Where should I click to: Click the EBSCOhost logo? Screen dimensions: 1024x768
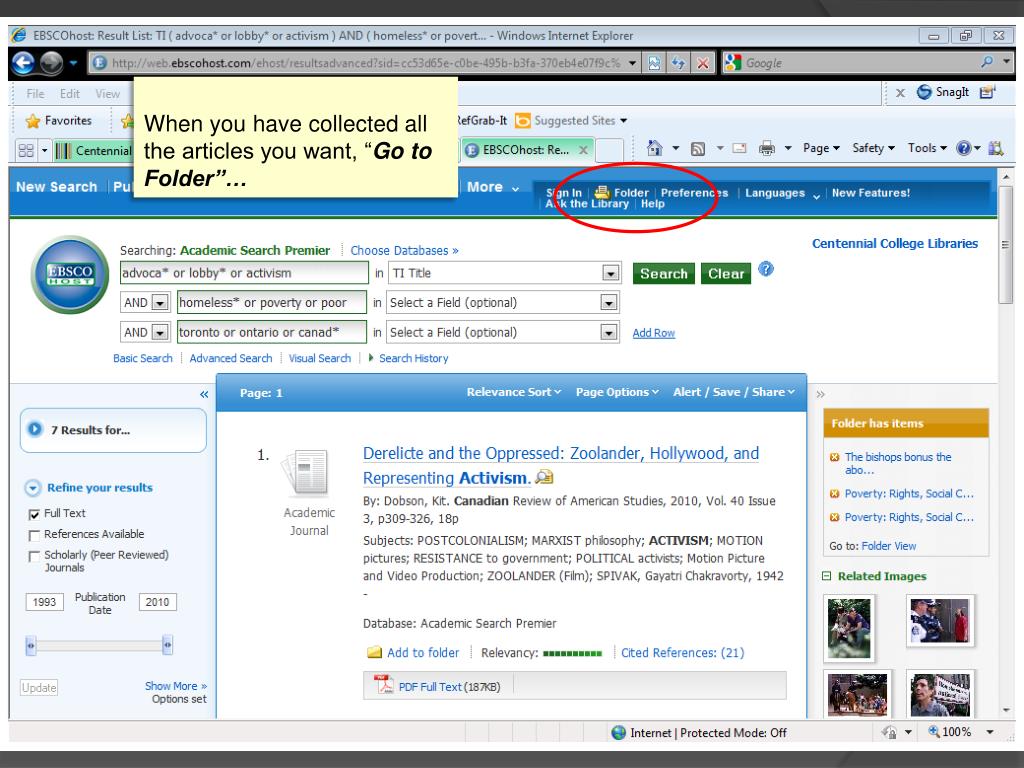(70, 274)
